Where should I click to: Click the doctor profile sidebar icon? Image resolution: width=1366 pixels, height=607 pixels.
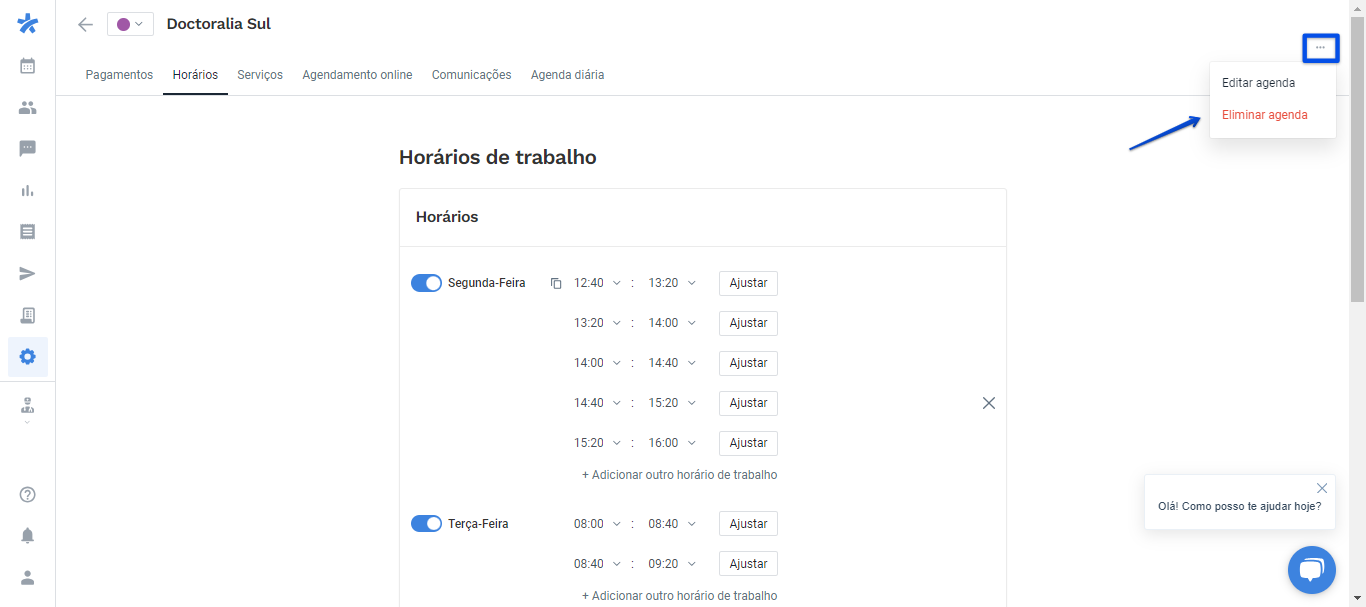click(28, 404)
